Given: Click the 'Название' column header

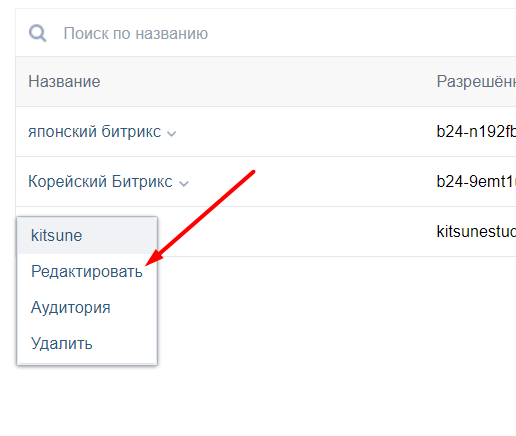Looking at the screenshot, I should pos(64,81).
